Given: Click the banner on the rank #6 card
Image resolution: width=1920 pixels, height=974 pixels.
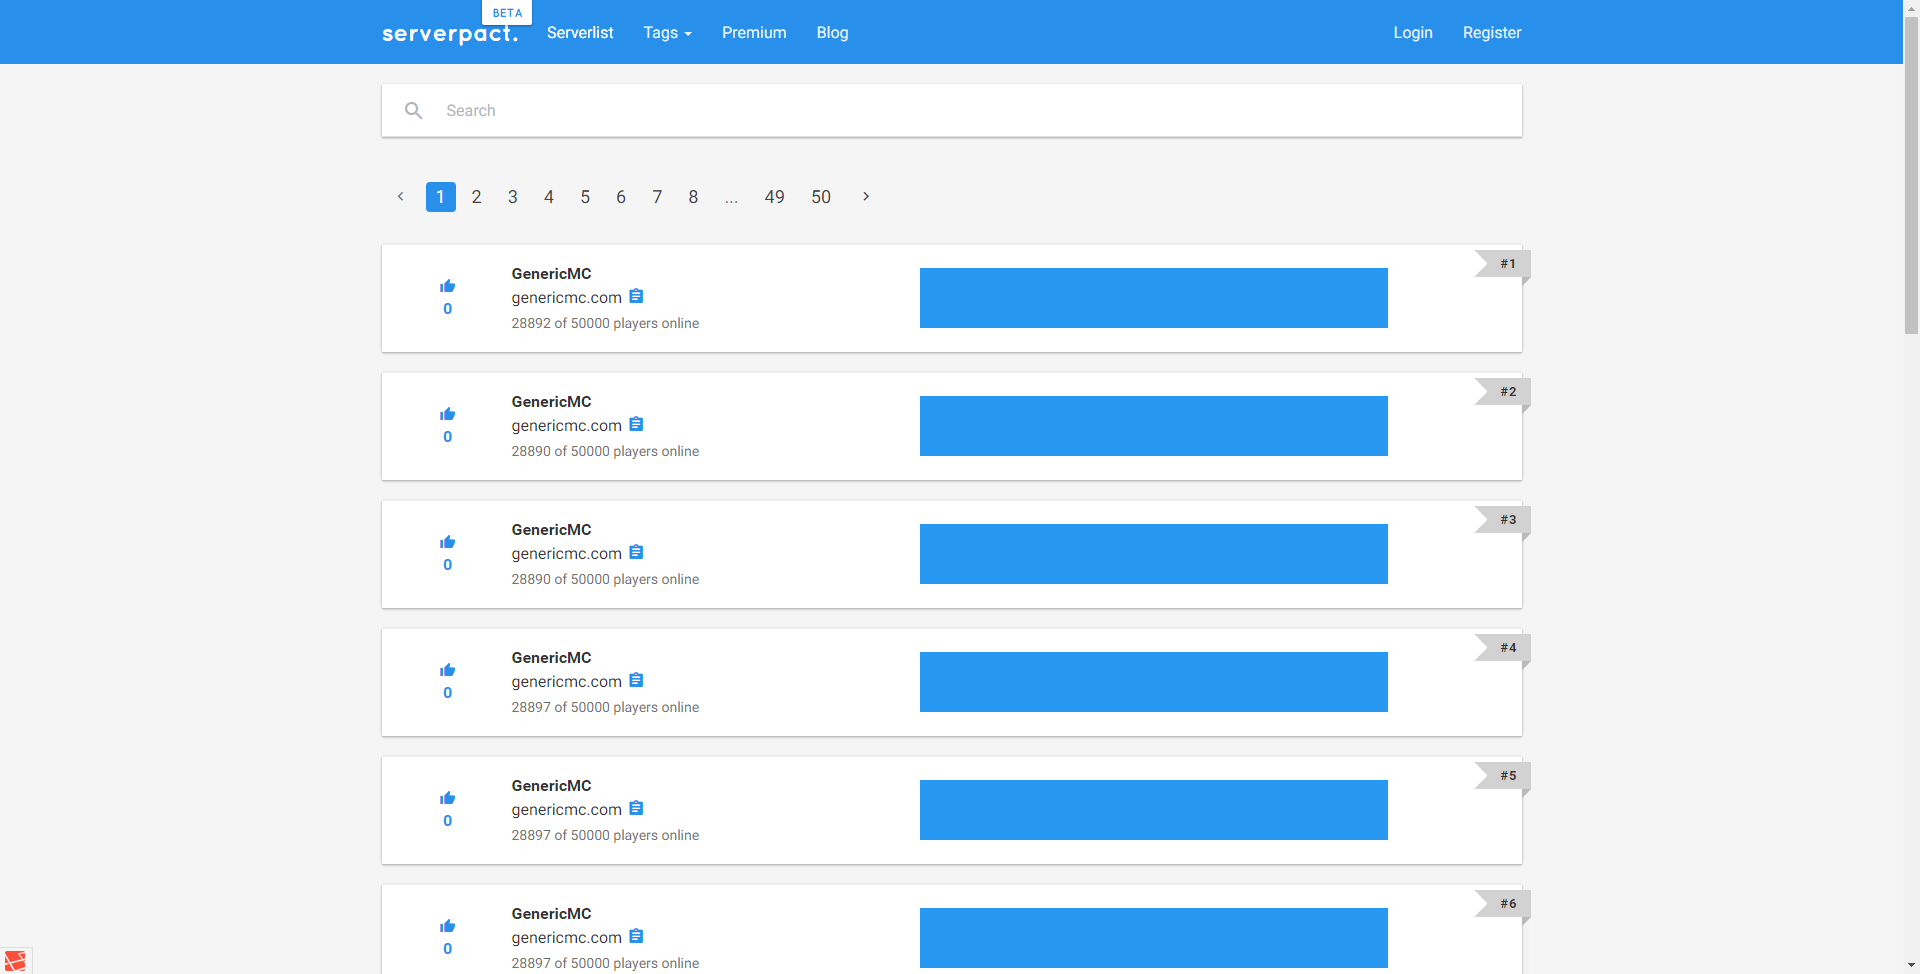Looking at the screenshot, I should click(x=1154, y=938).
